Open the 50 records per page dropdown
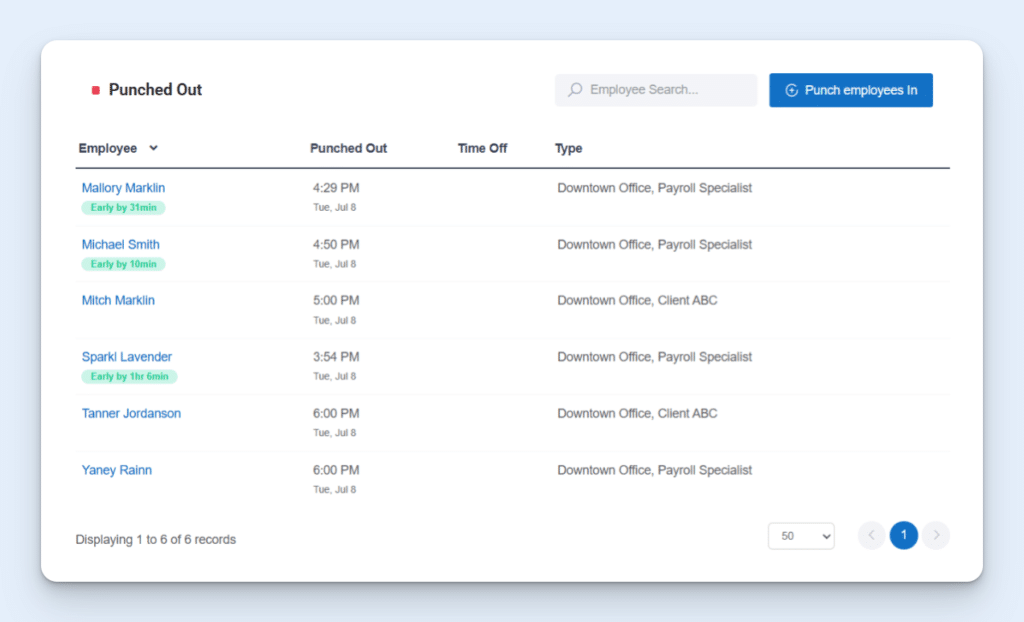 point(801,536)
